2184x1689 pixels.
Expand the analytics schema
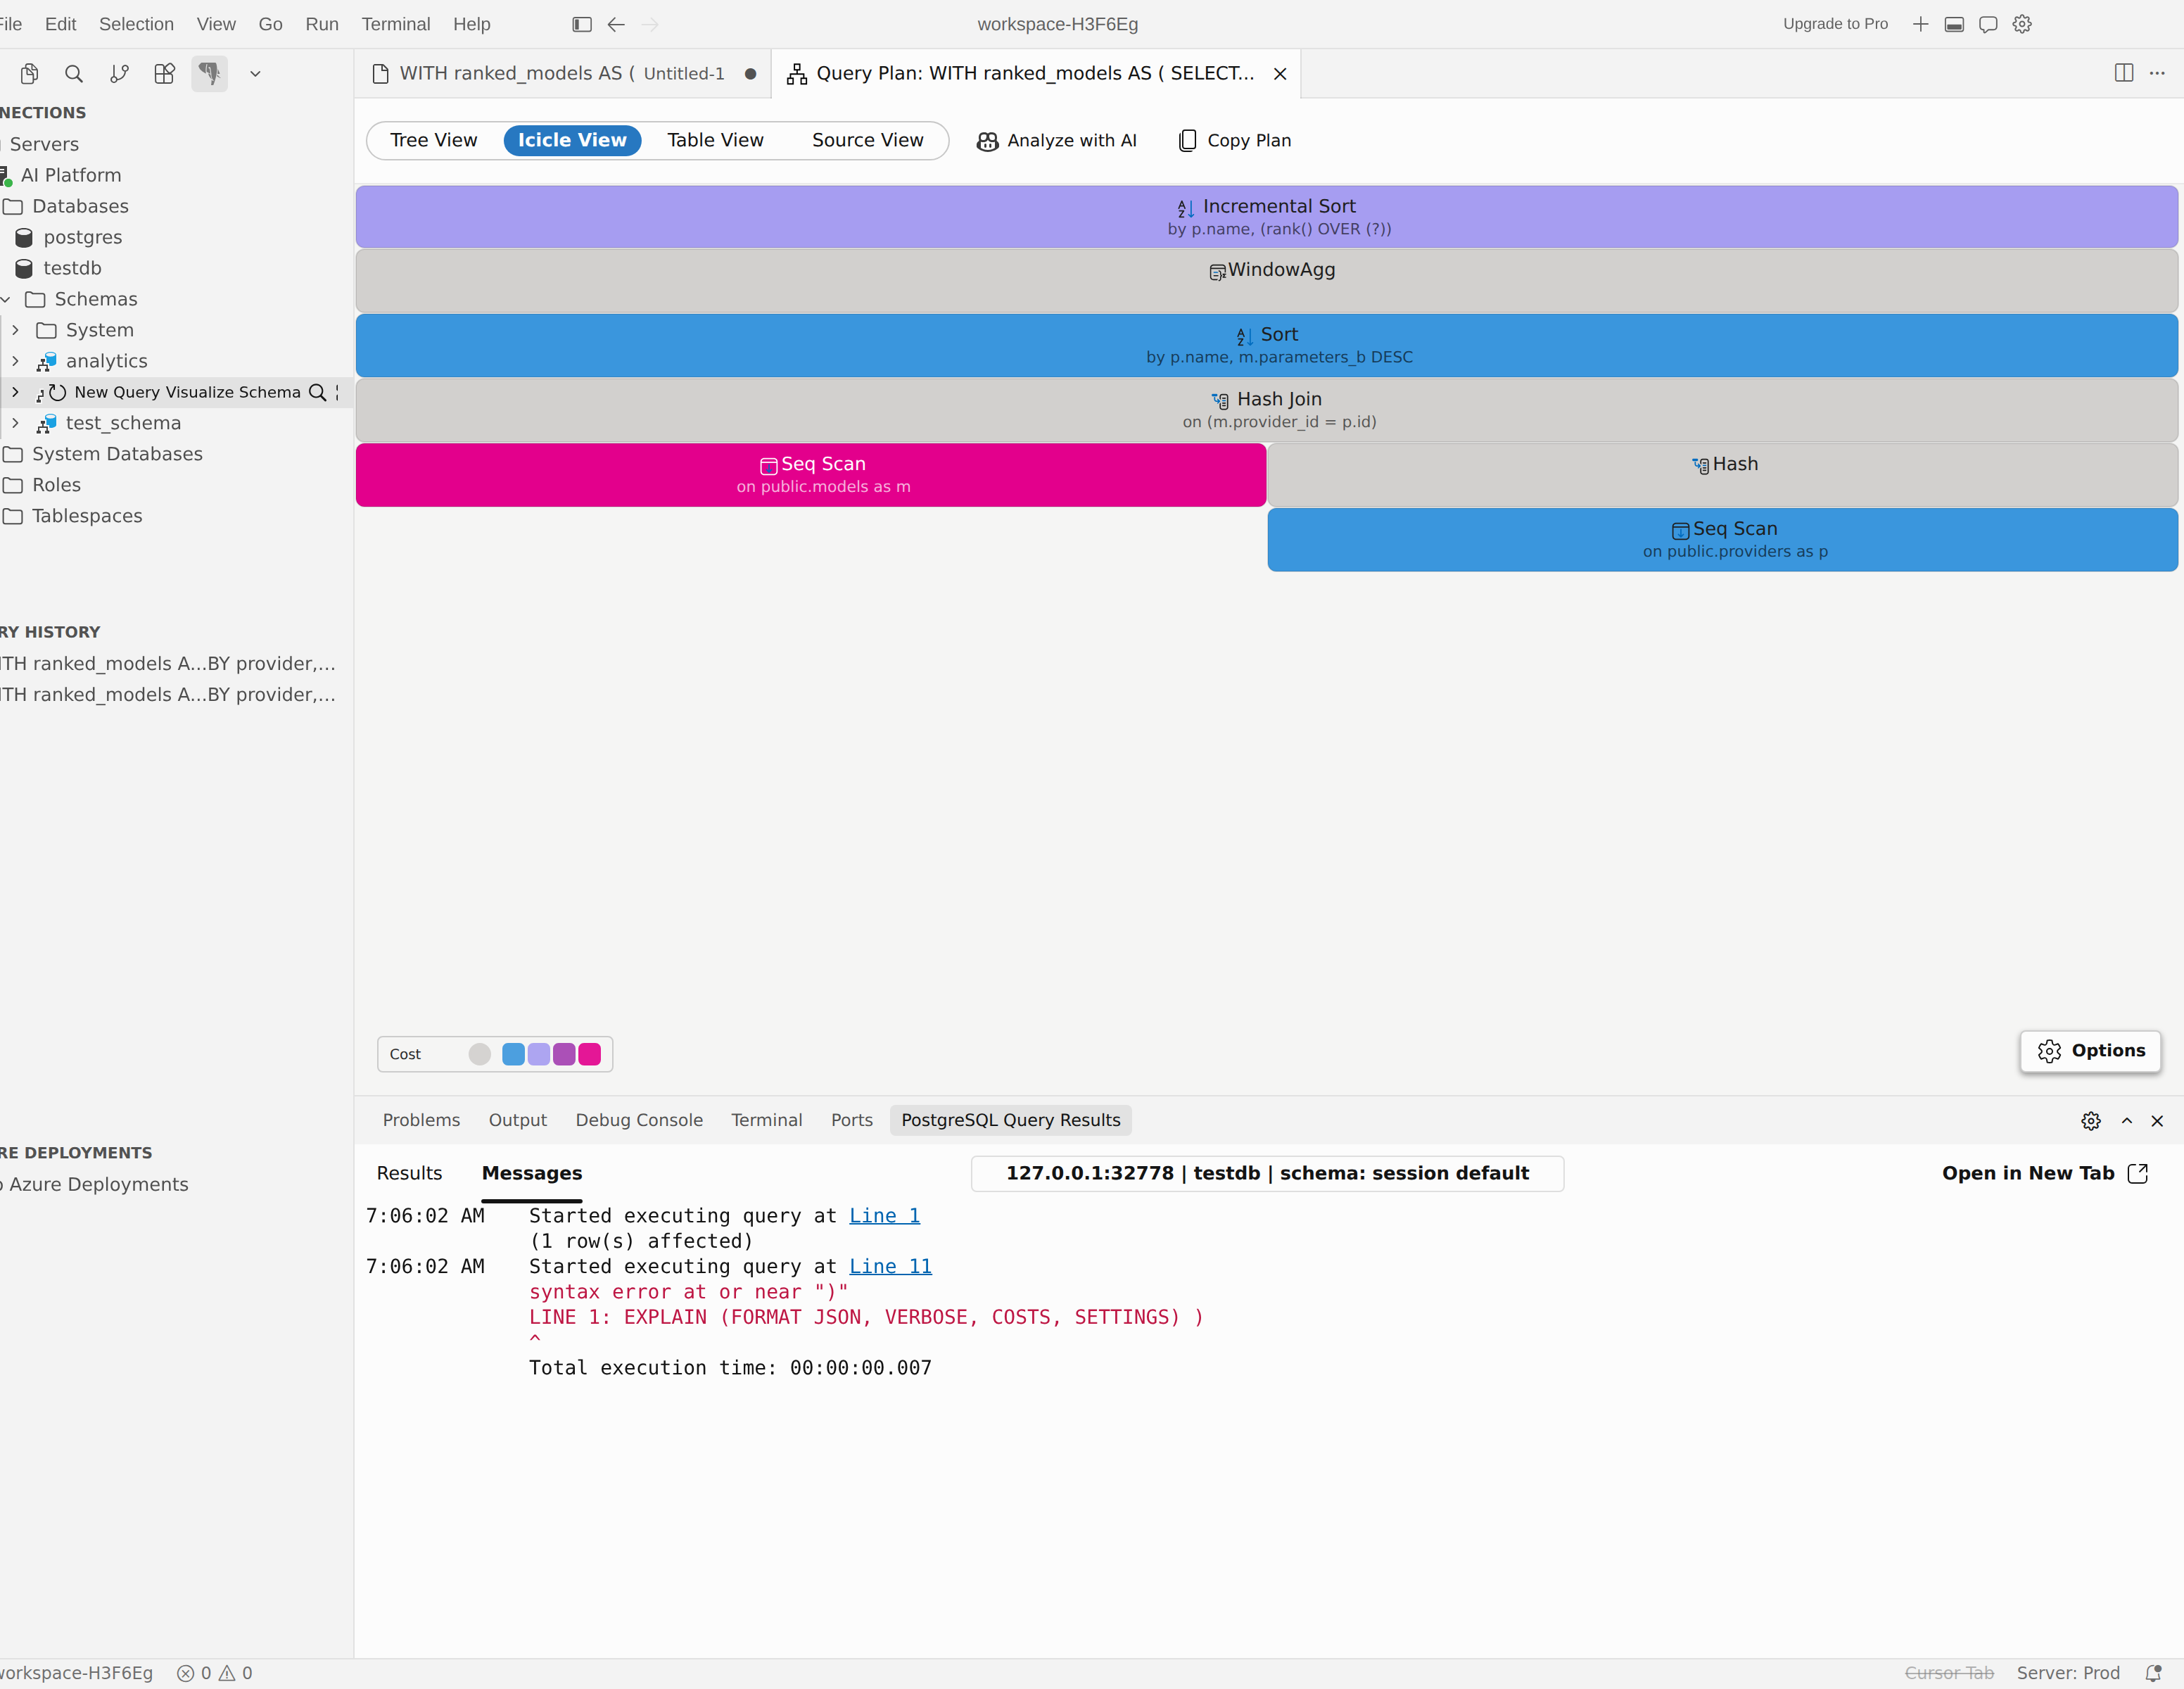15,361
